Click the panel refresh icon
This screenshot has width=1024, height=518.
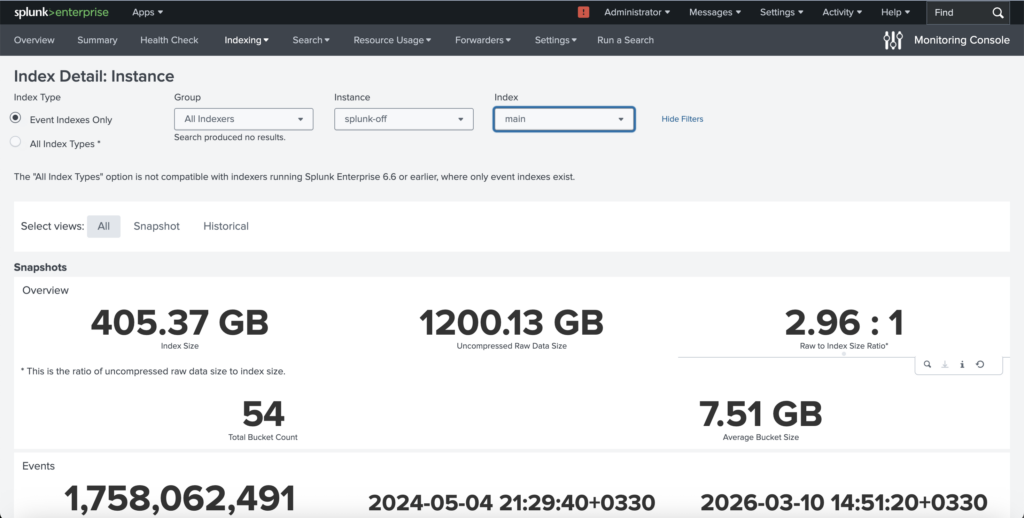point(980,364)
